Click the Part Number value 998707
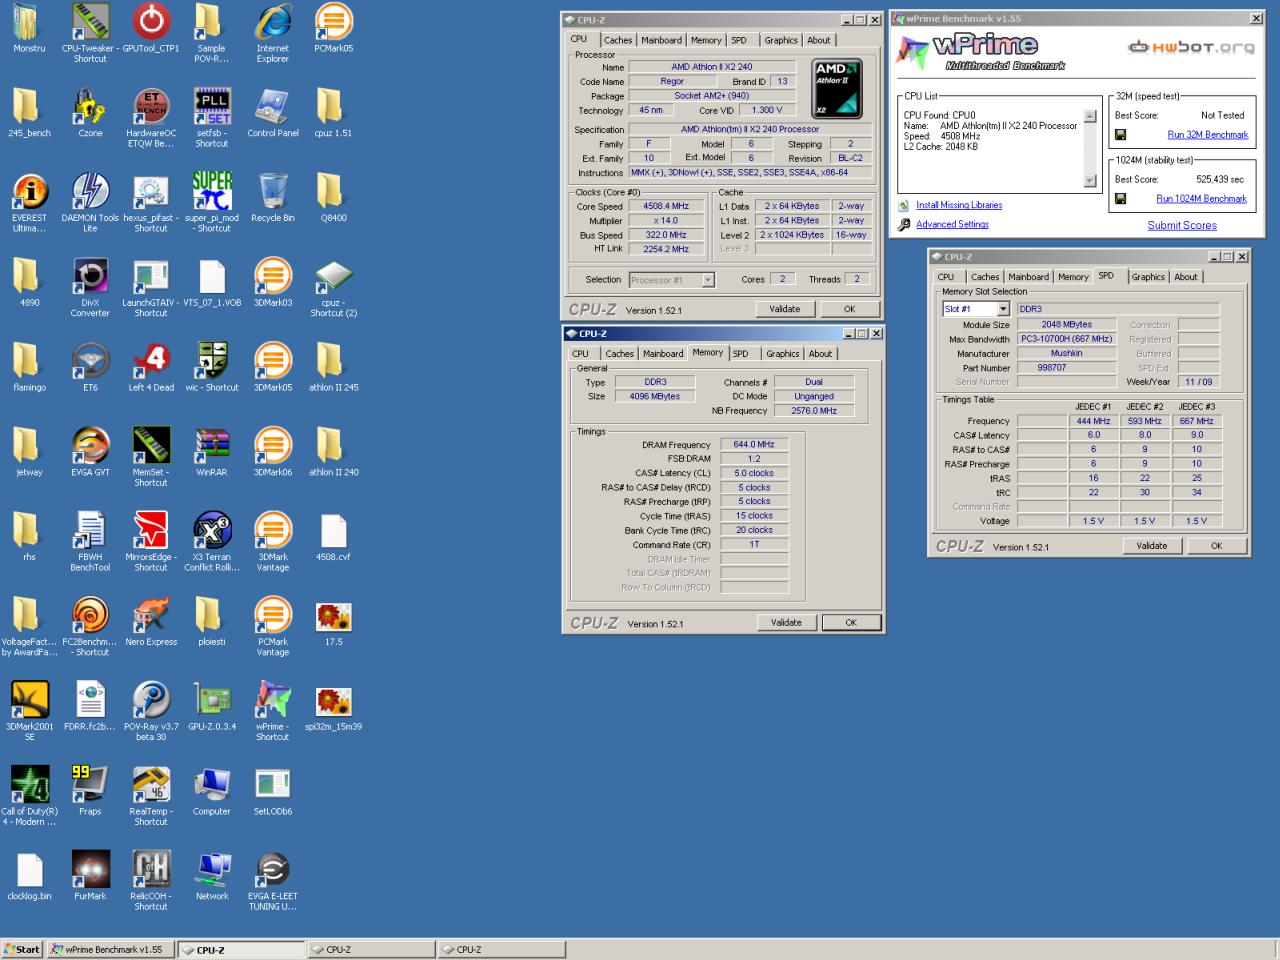The image size is (1280, 960). (1066, 368)
